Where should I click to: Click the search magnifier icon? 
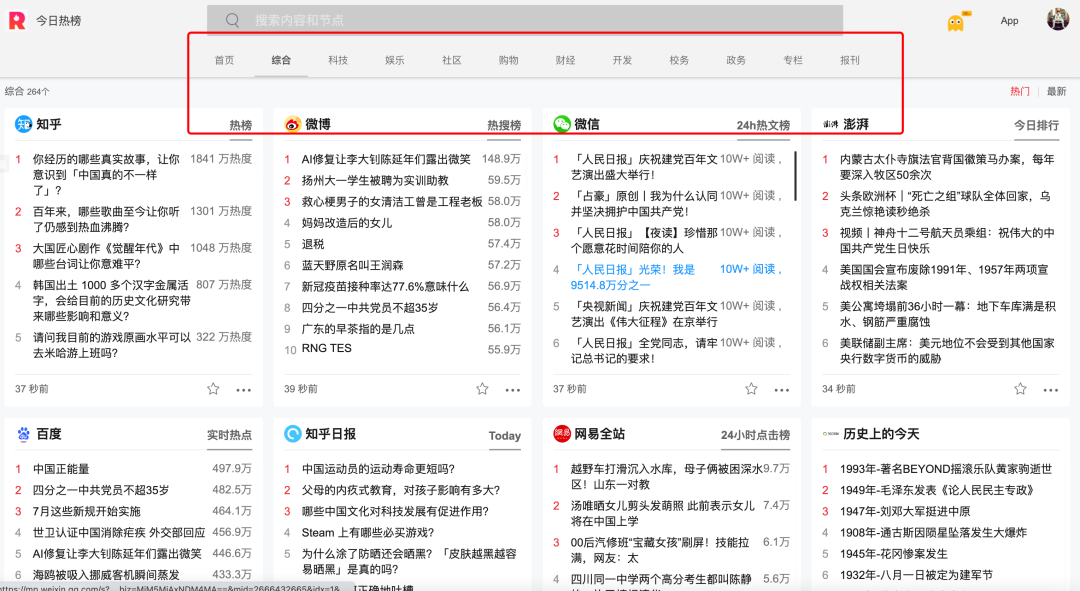pos(232,20)
